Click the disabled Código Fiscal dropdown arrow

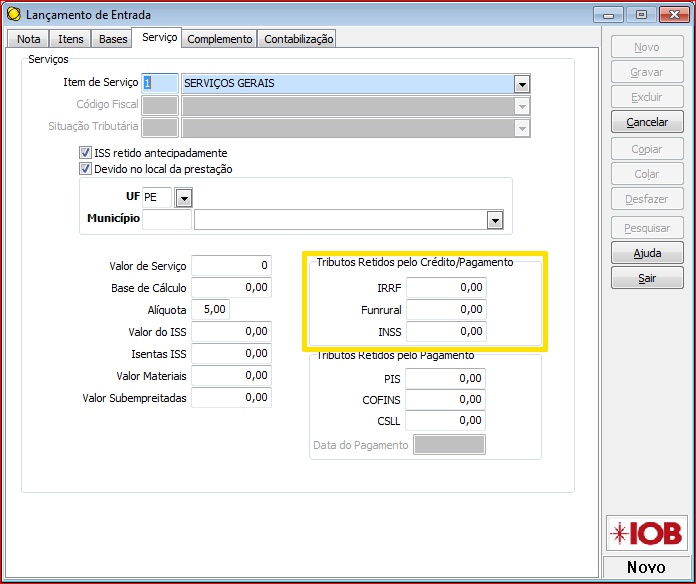pos(522,106)
